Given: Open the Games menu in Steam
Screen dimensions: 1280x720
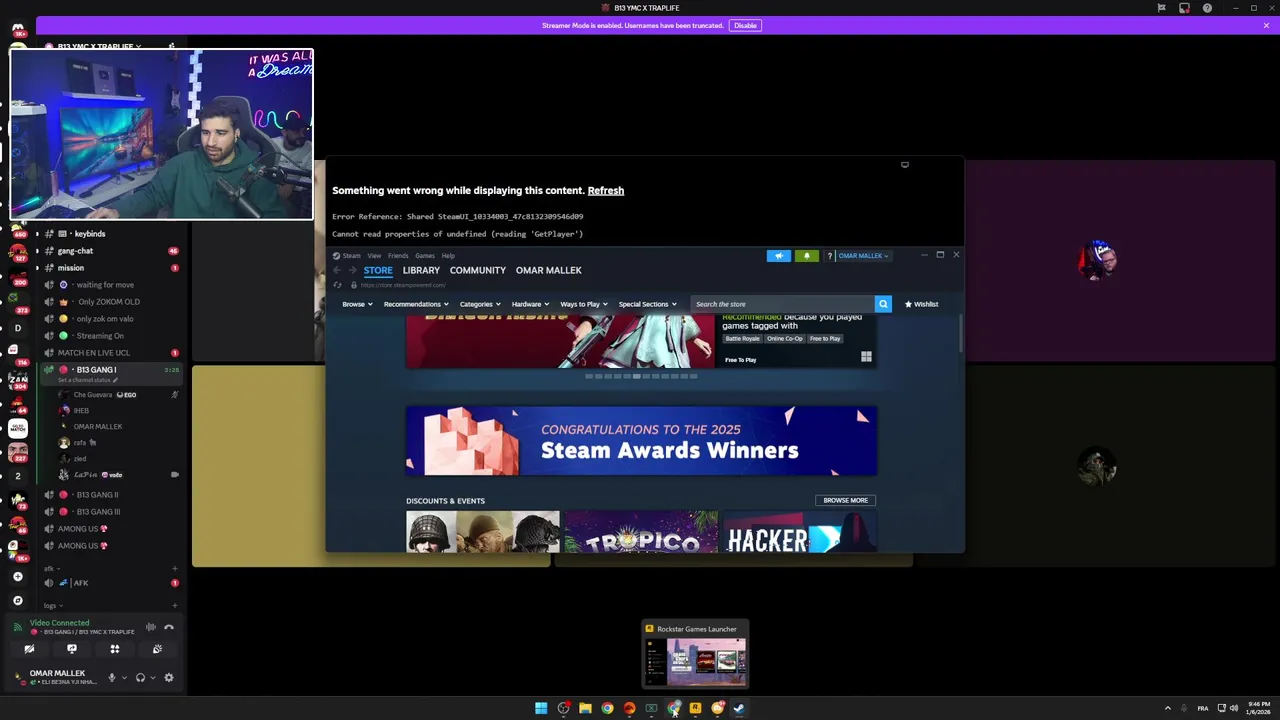Looking at the screenshot, I should pos(425,256).
